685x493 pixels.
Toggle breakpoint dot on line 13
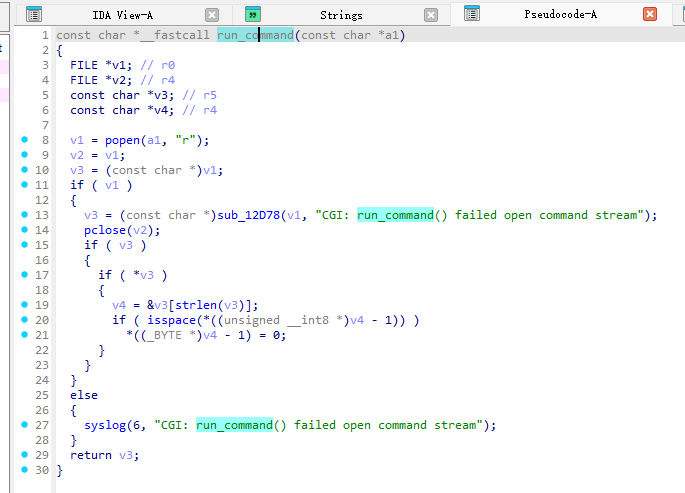(24, 215)
